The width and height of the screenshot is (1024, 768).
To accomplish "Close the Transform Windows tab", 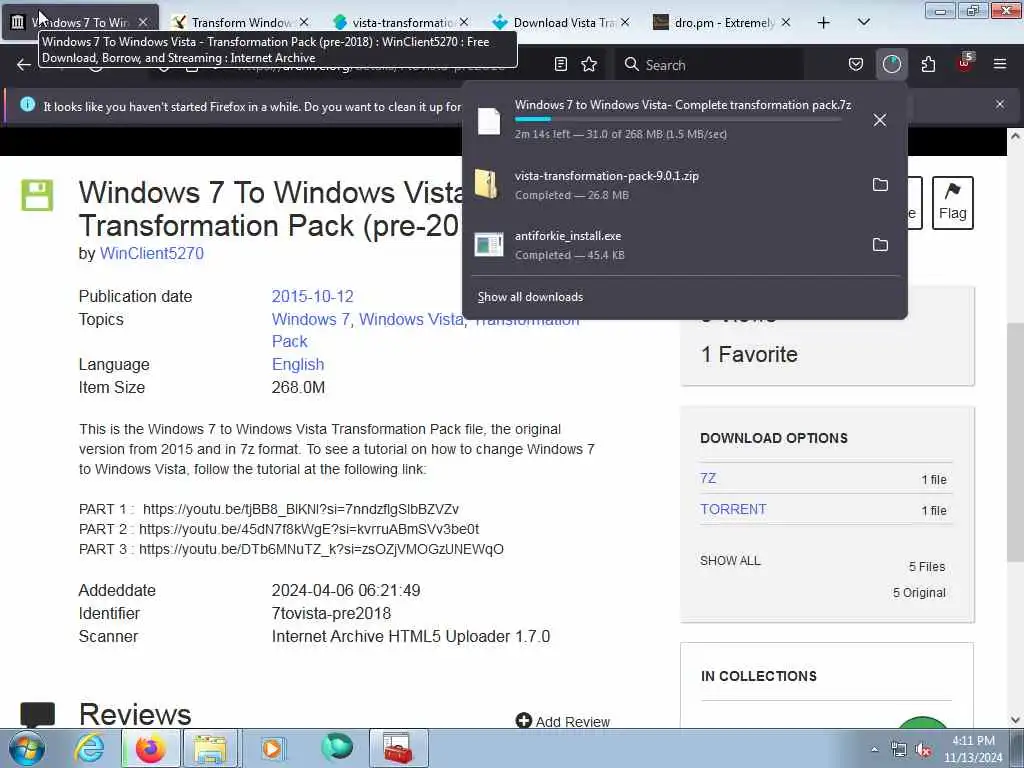I will tap(304, 22).
